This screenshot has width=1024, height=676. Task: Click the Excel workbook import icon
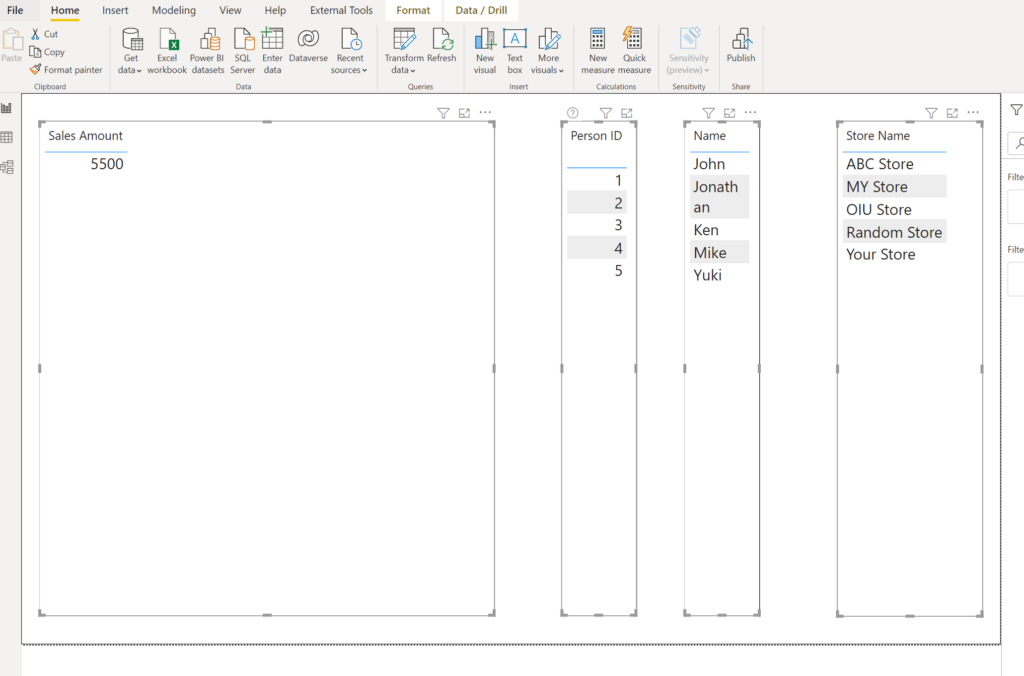tap(167, 47)
